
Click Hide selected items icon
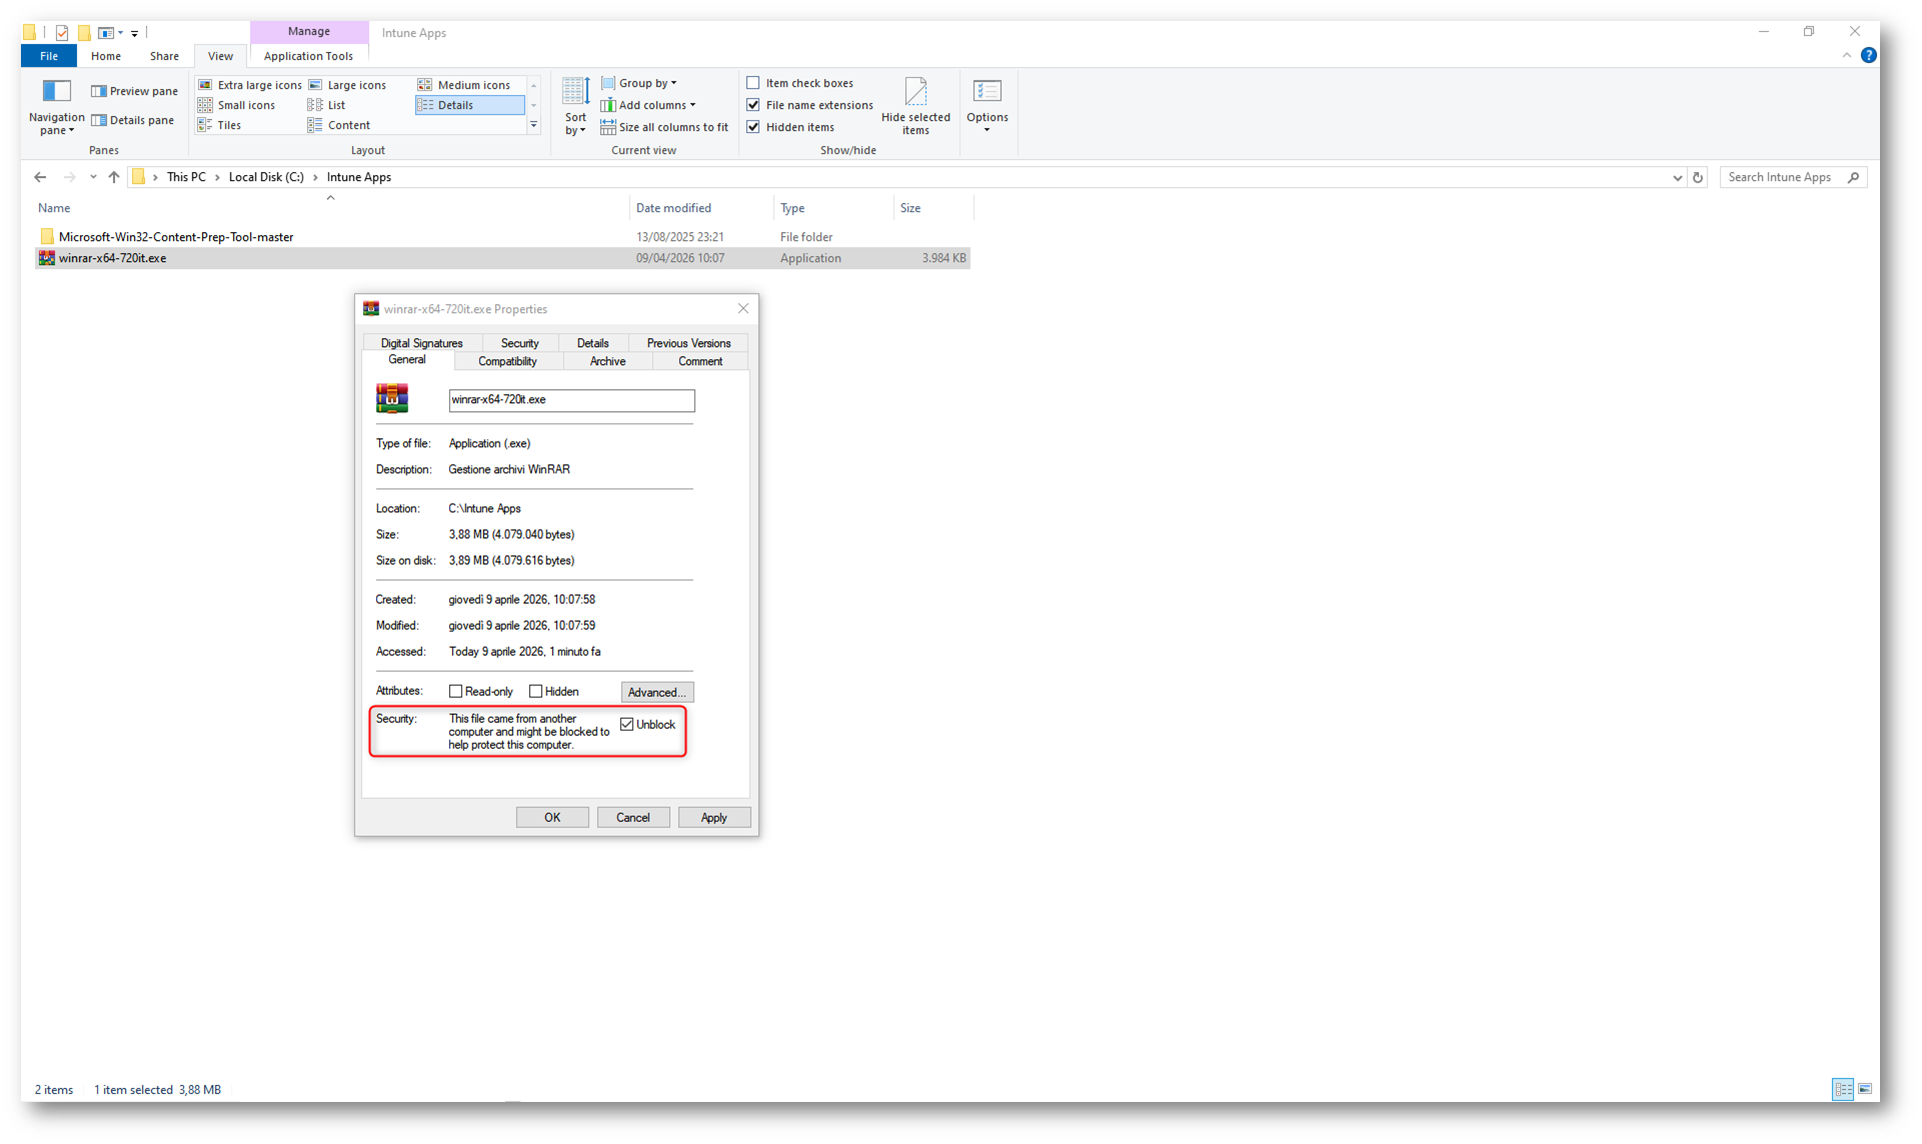tap(915, 92)
